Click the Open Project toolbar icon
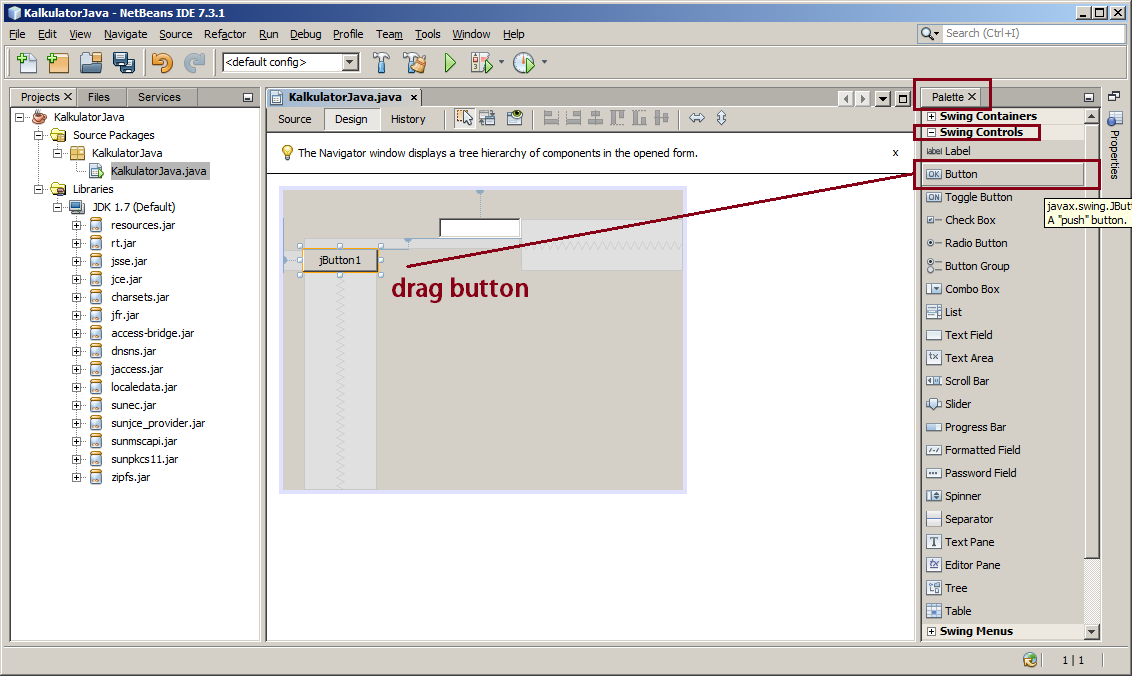Screen dimensions: 1132x676 pyautogui.click(x=91, y=63)
